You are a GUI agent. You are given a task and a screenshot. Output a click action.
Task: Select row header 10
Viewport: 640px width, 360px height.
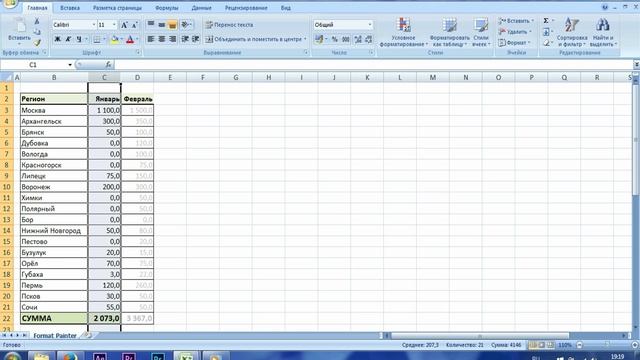(7, 187)
